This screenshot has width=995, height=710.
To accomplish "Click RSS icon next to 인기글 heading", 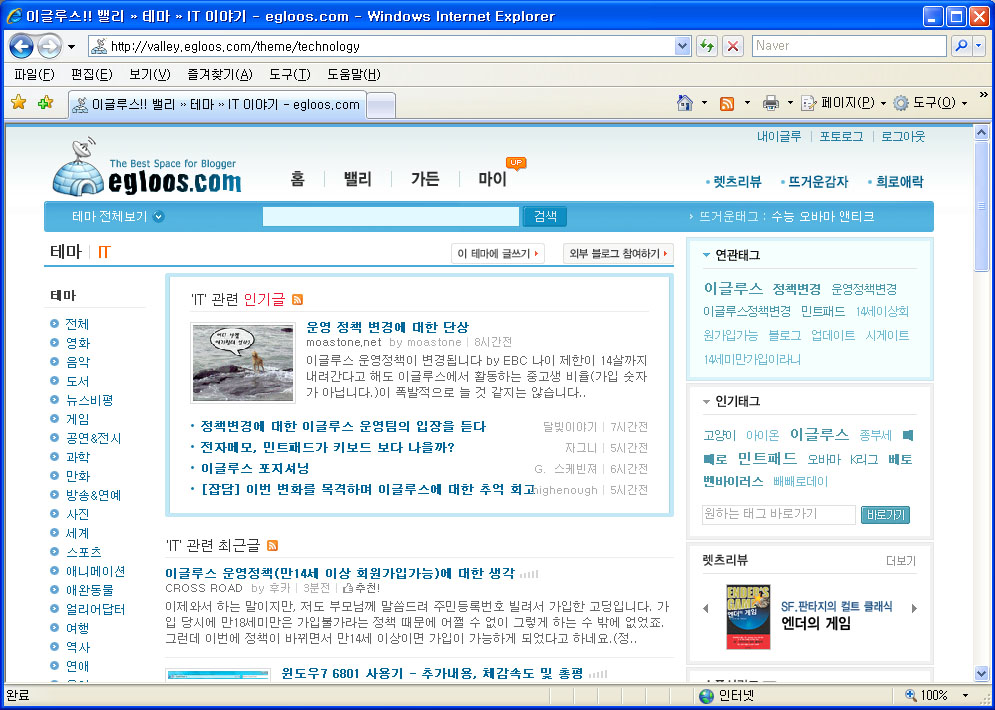I will 297,299.
